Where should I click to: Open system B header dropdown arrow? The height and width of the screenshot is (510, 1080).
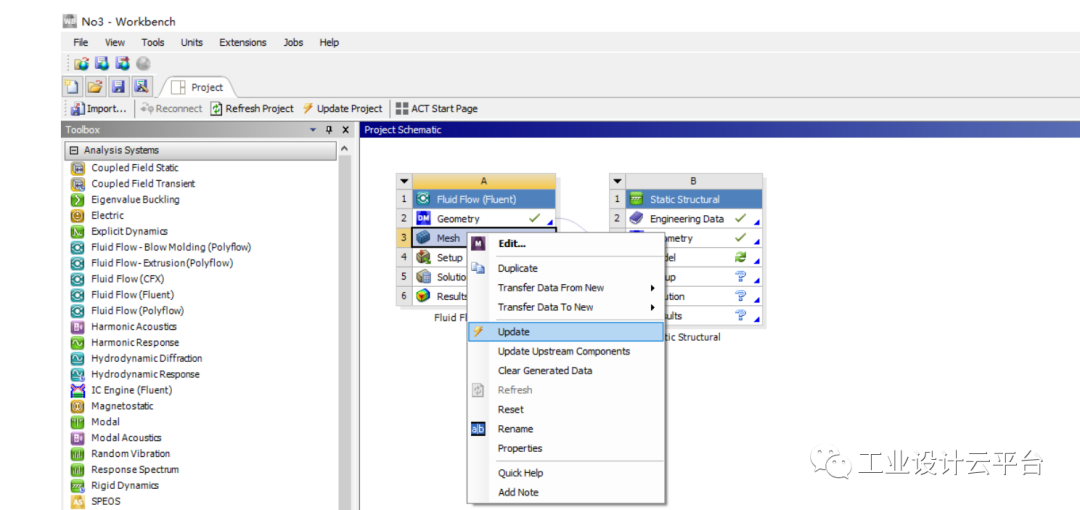pyautogui.click(x=617, y=181)
